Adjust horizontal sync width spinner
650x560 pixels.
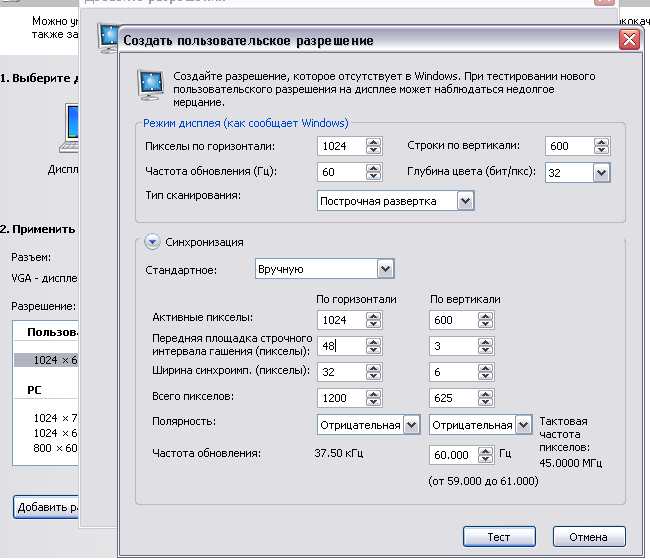tap(374, 372)
